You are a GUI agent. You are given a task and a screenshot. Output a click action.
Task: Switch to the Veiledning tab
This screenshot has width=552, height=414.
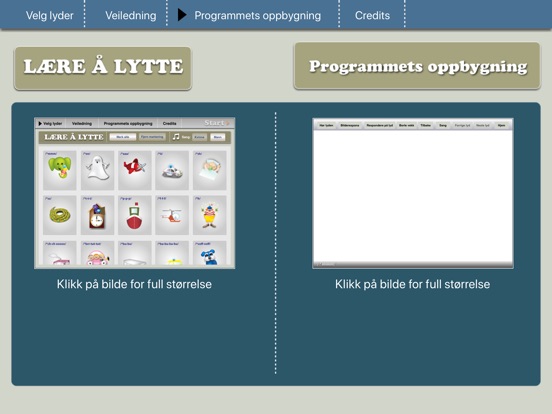[131, 15]
